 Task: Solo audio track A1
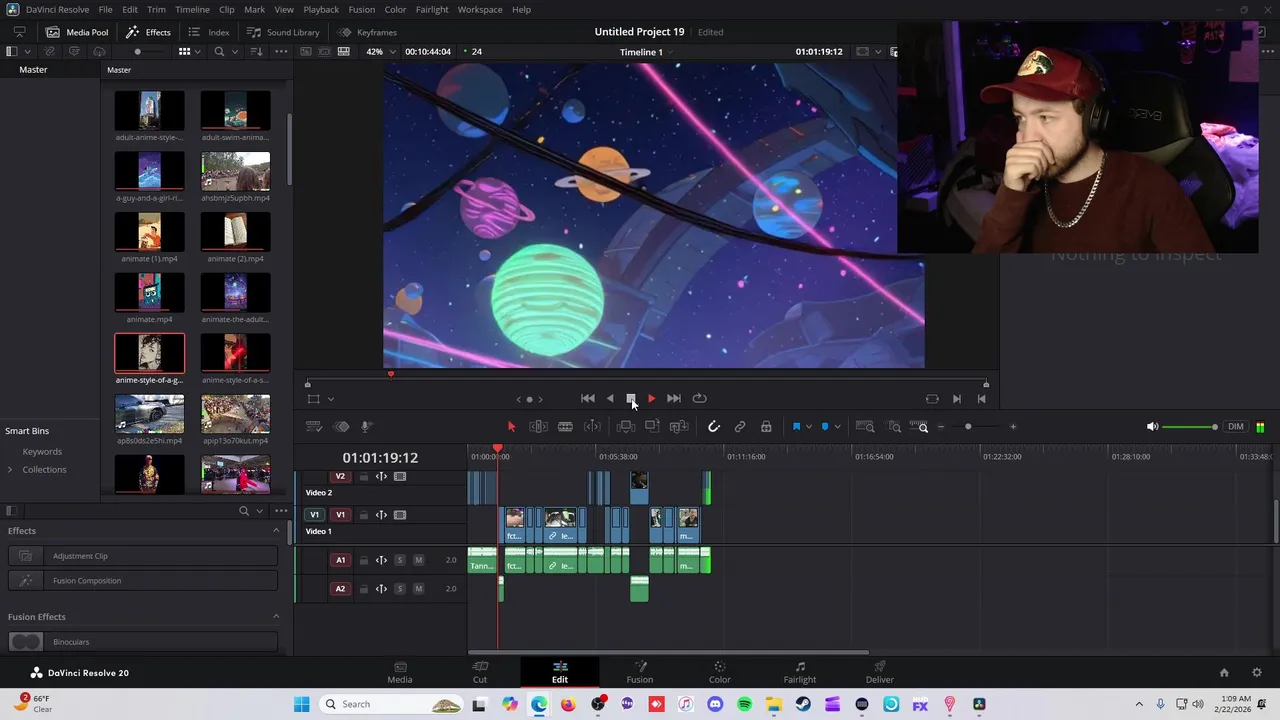[399, 560]
